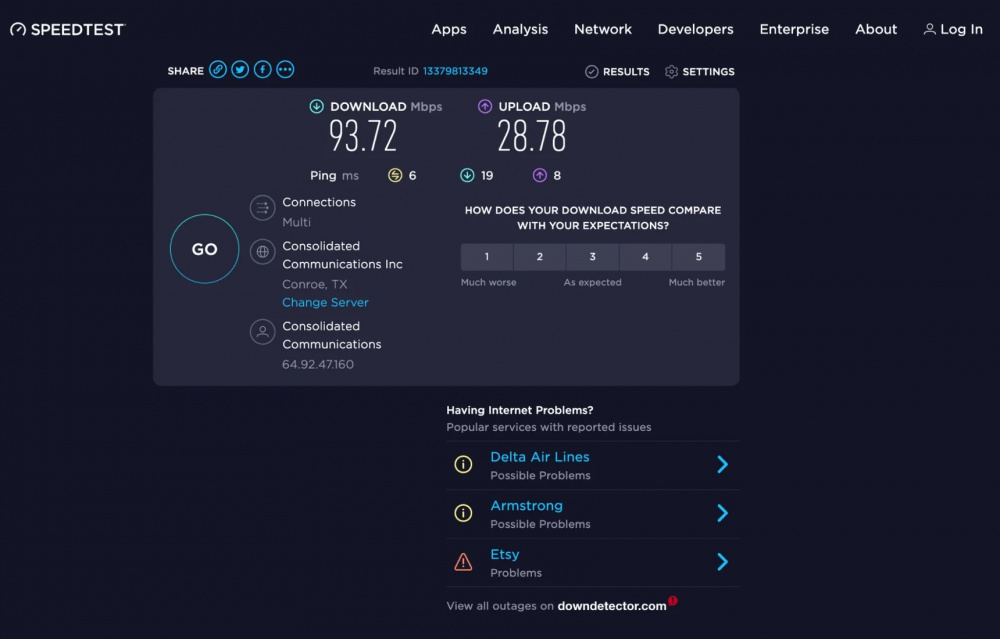
Task: Open the Apps menu
Action: click(449, 29)
